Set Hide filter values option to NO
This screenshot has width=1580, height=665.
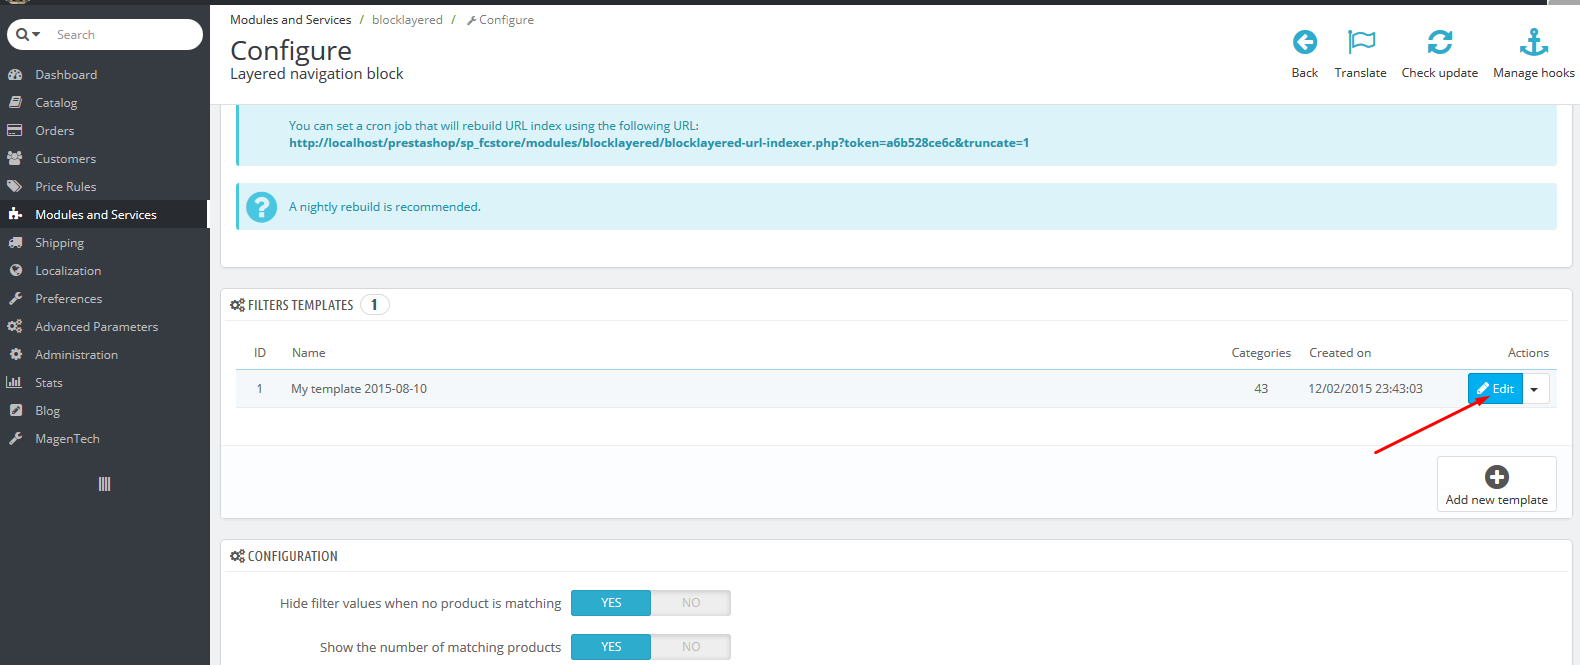[x=691, y=603]
